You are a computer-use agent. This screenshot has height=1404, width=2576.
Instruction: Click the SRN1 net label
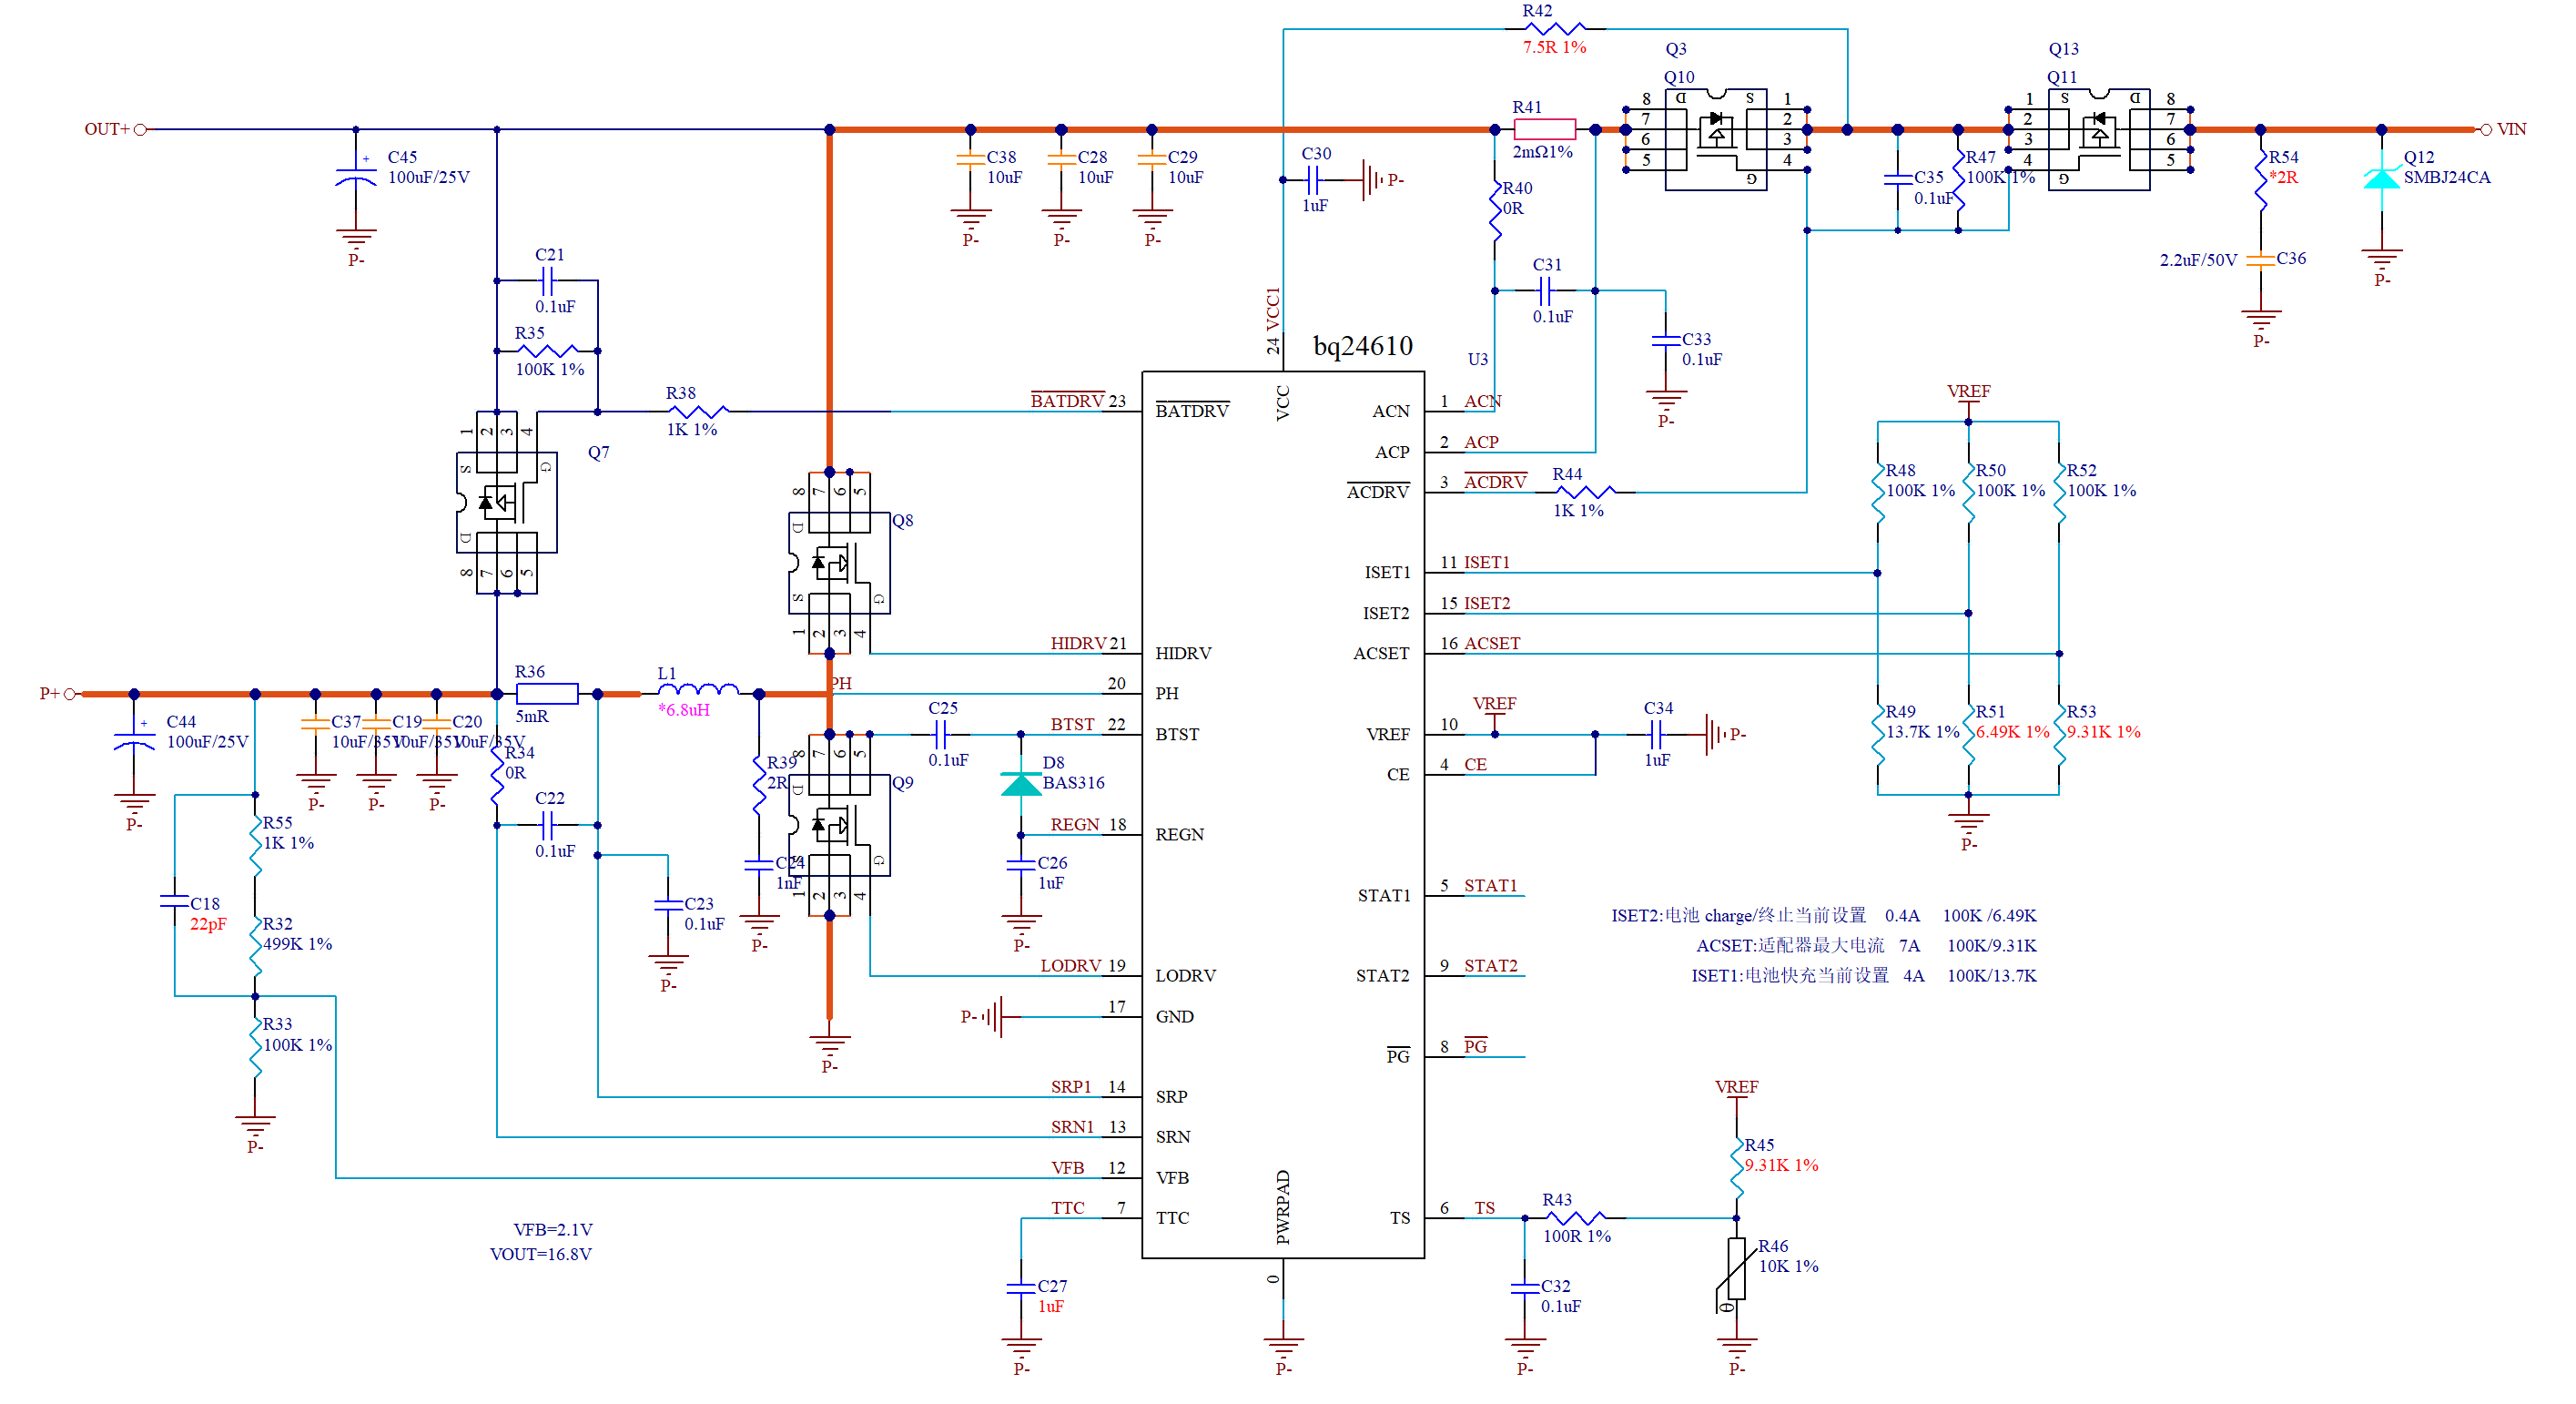[x=1072, y=1127]
